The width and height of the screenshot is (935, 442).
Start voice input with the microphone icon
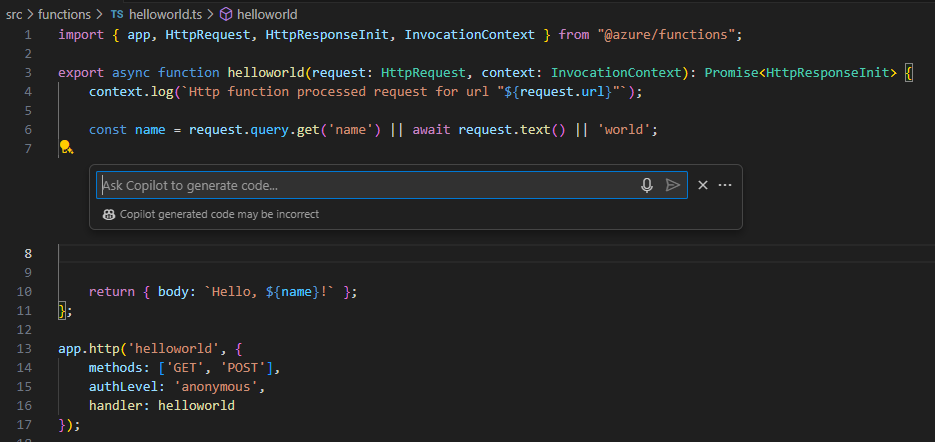click(647, 185)
